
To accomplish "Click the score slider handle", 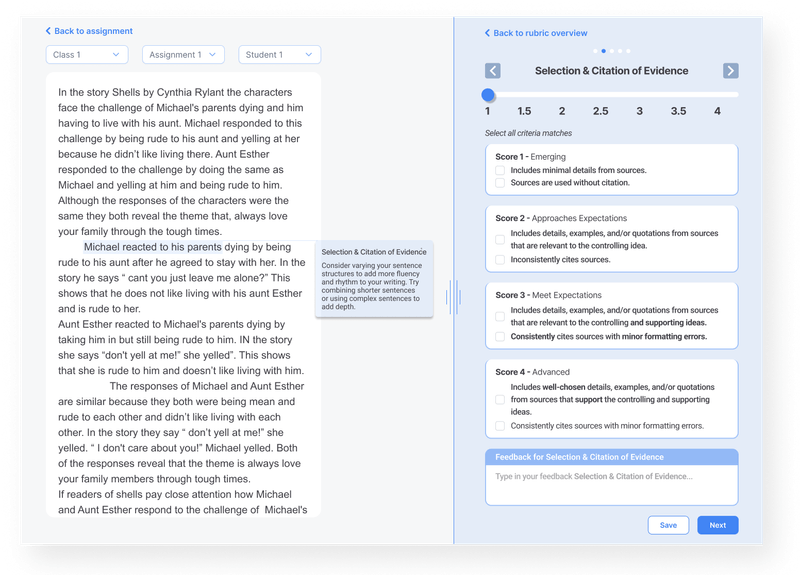I will point(488,95).
